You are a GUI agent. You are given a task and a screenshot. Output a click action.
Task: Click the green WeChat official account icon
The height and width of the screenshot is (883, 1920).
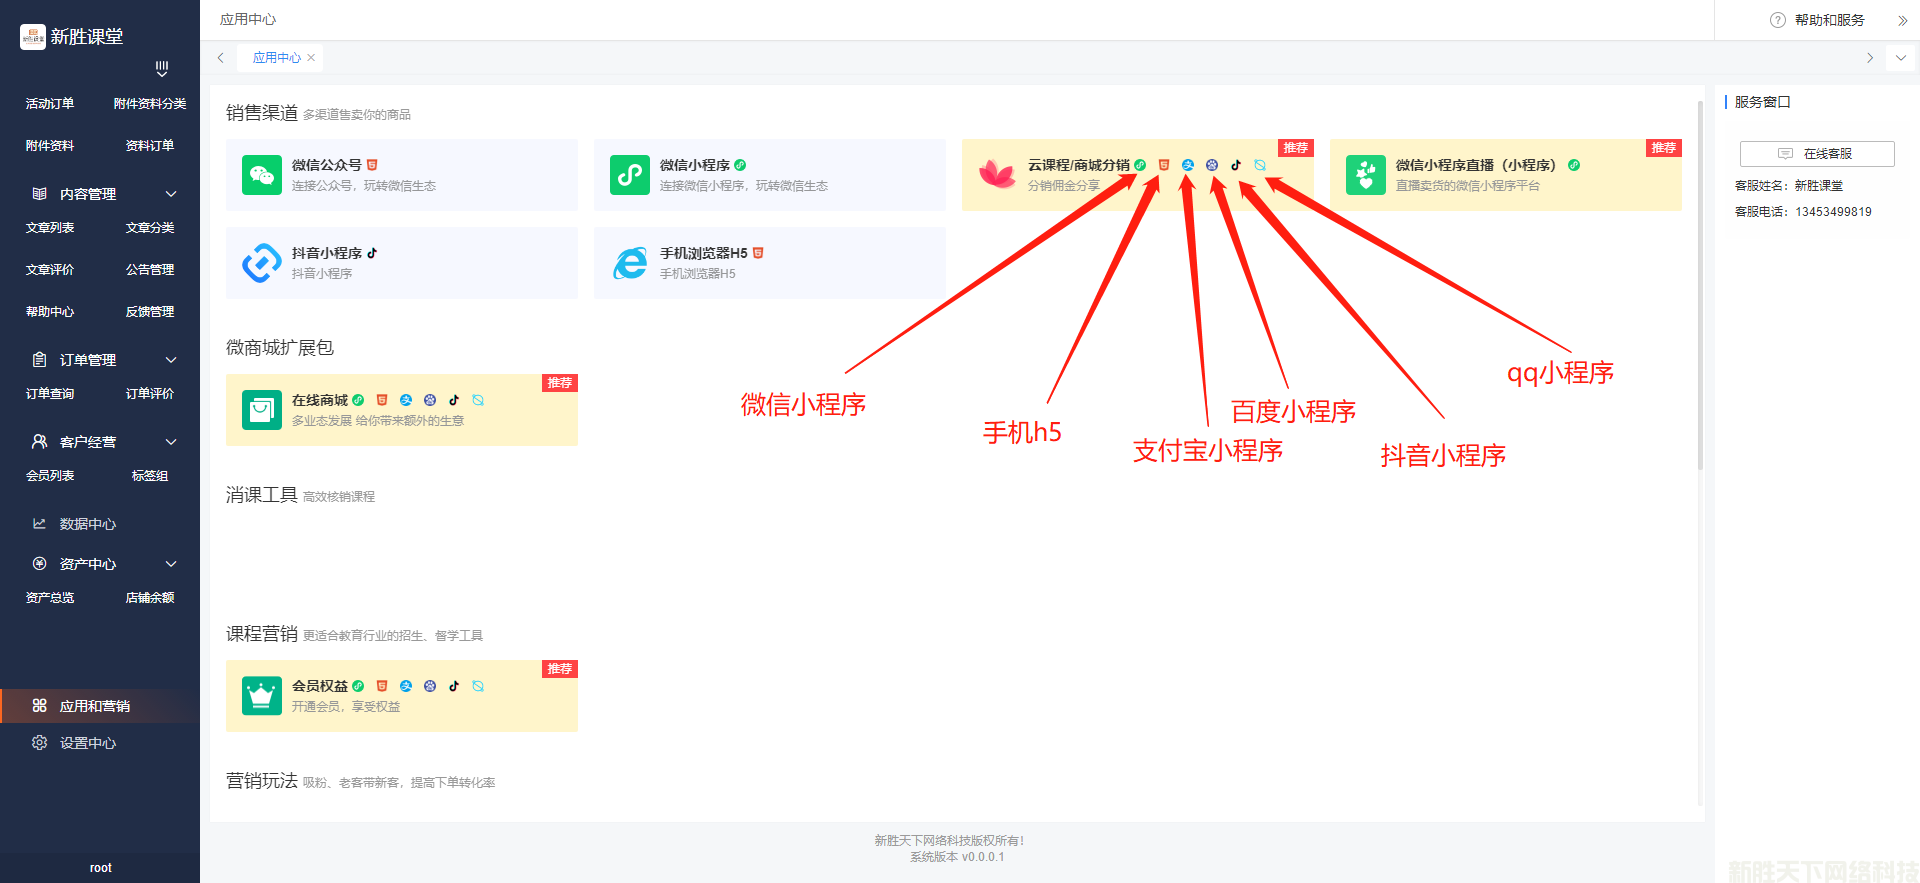(x=262, y=175)
